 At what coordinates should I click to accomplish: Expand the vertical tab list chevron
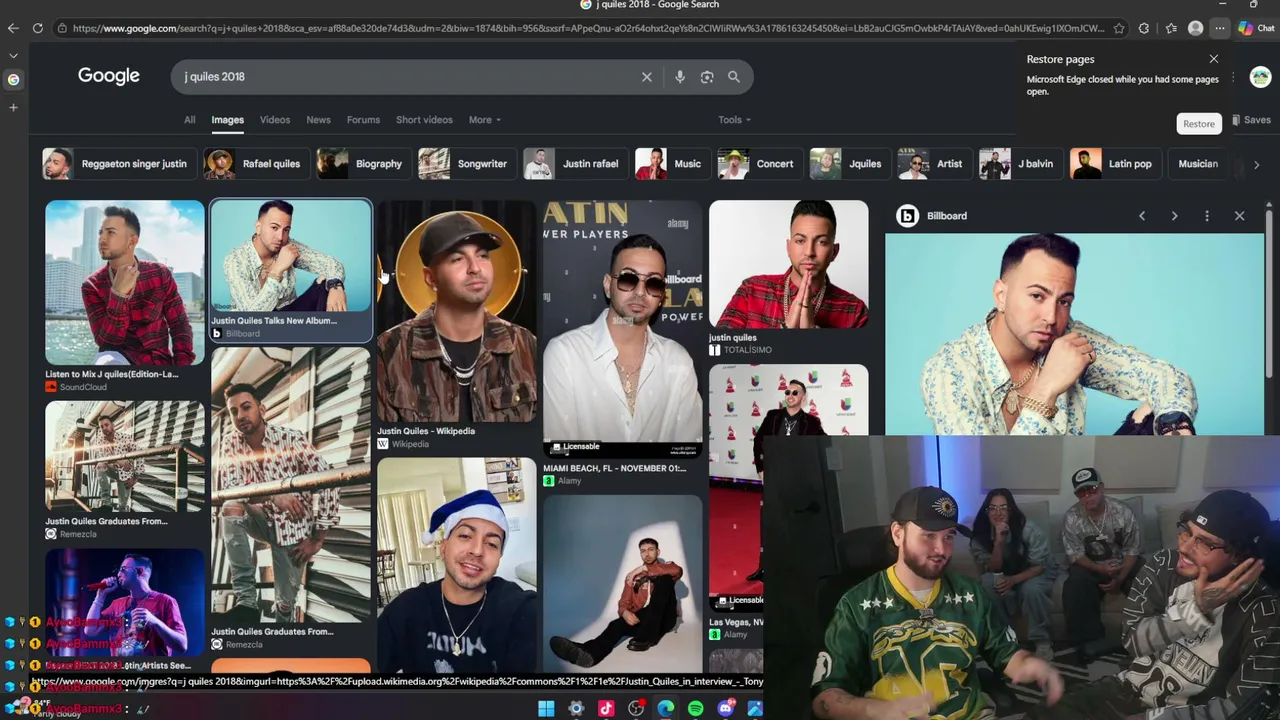click(x=13, y=56)
